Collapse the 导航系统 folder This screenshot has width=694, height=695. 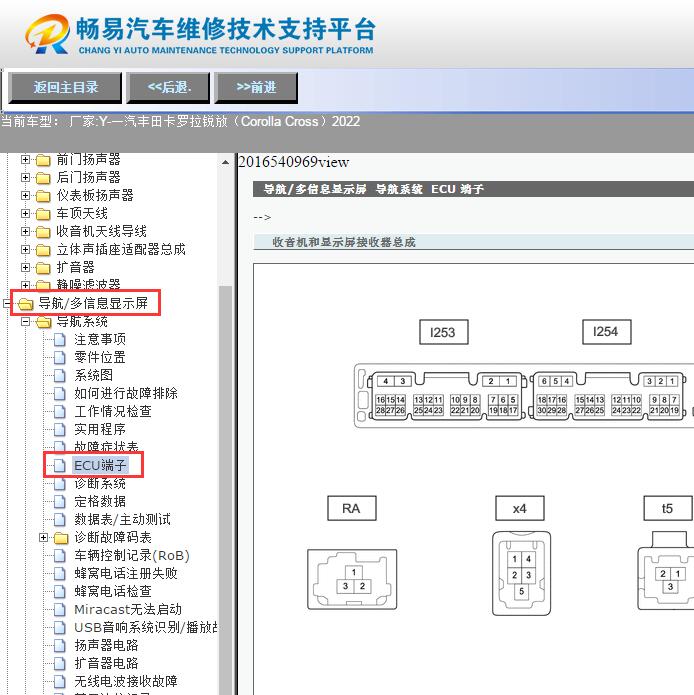(25, 321)
